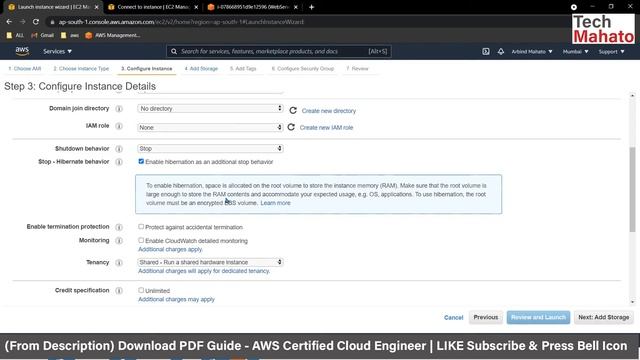Viewport: 640px width, 360px height.
Task: Open a new browser tab
Action: pos(311,7)
